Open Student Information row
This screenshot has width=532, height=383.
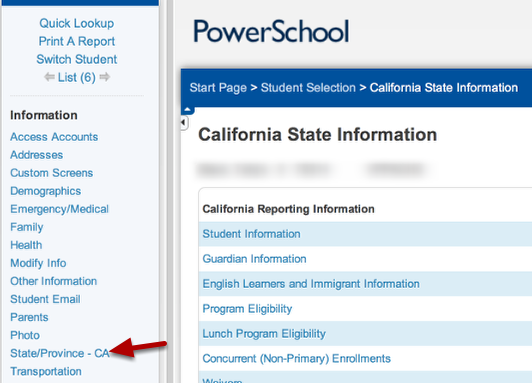pyautogui.click(x=365, y=234)
